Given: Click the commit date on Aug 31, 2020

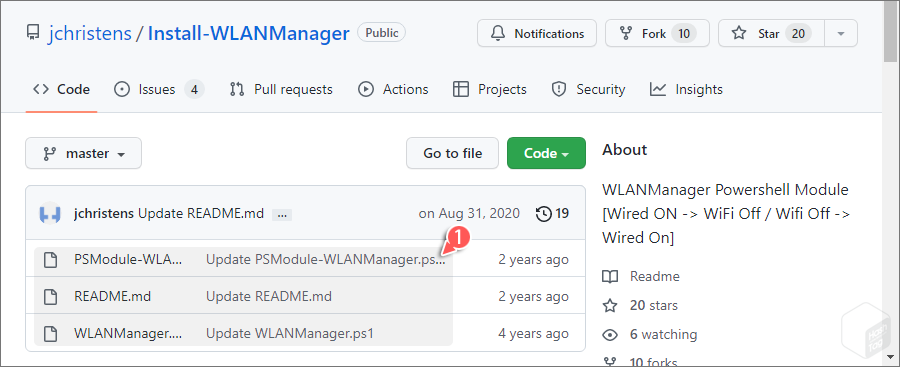Looking at the screenshot, I should 470,214.
